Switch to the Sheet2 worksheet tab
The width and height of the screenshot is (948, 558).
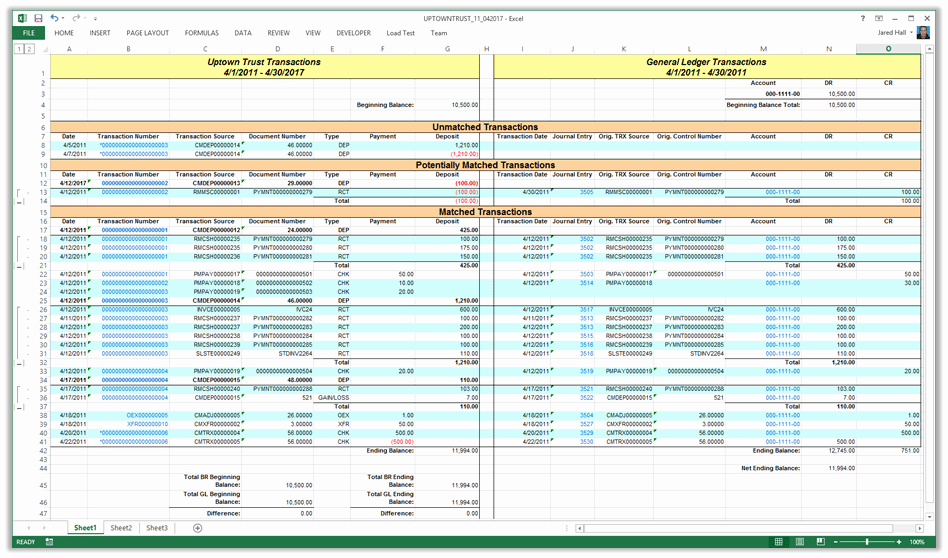click(x=121, y=528)
